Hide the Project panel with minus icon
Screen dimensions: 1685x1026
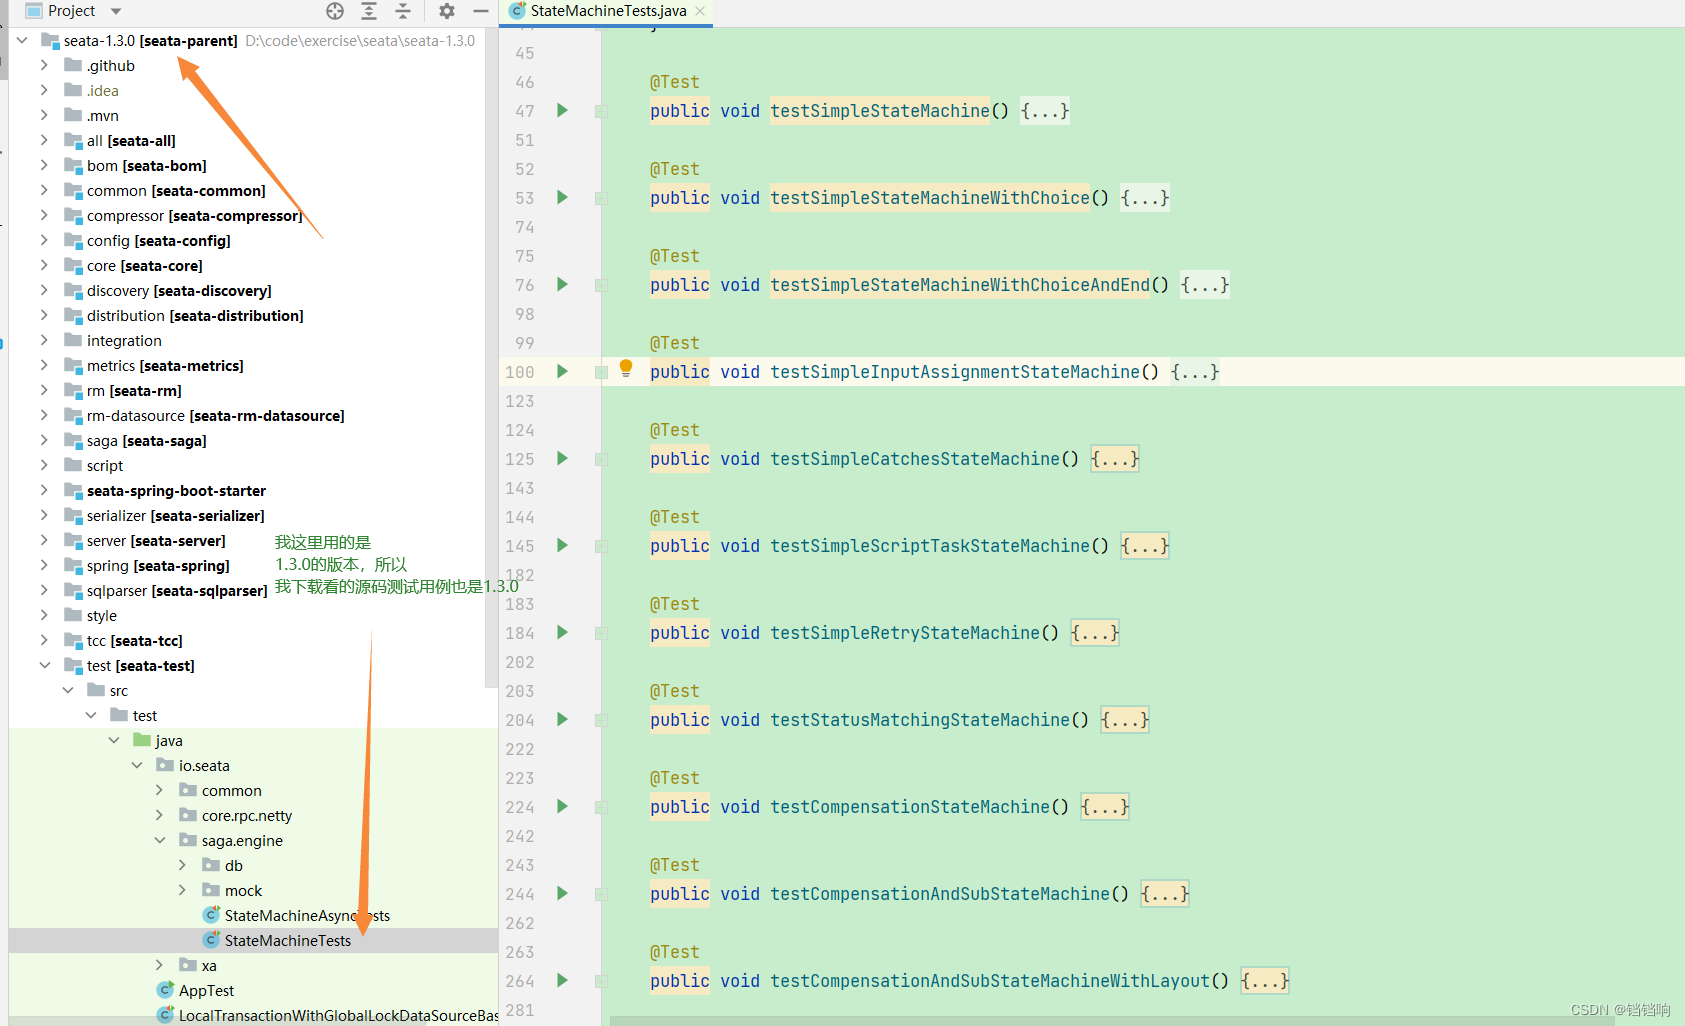(x=481, y=11)
